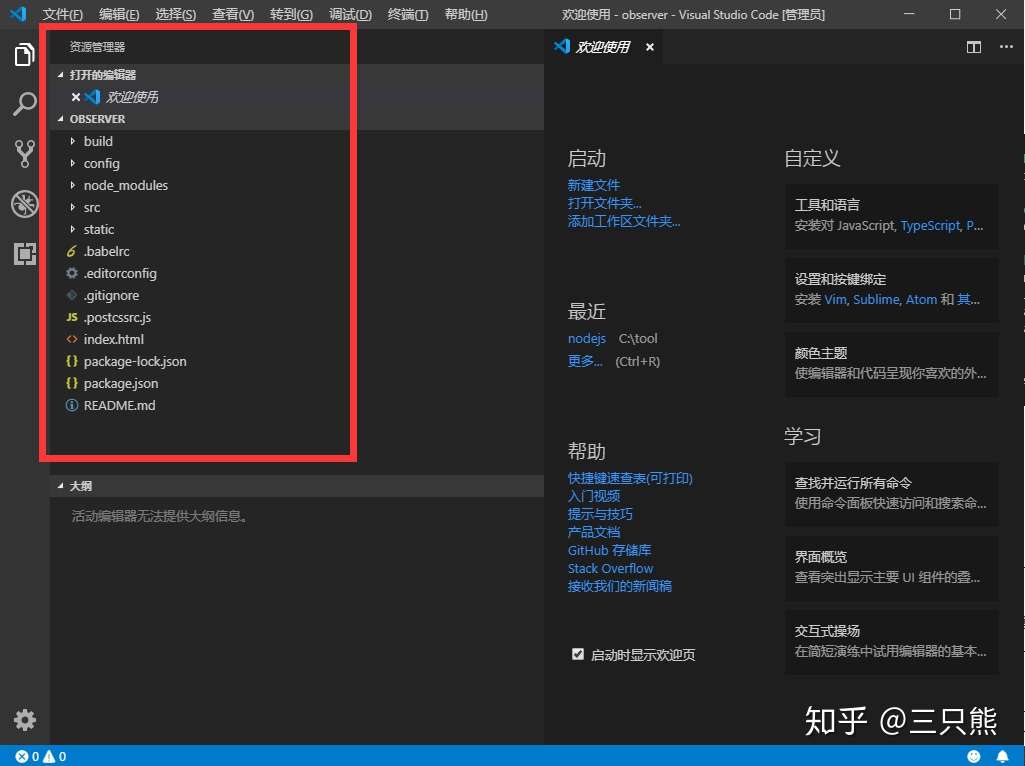Screen dimensions: 1025x766
Task: Open the recent nodejs folder link
Action: [x=587, y=339]
